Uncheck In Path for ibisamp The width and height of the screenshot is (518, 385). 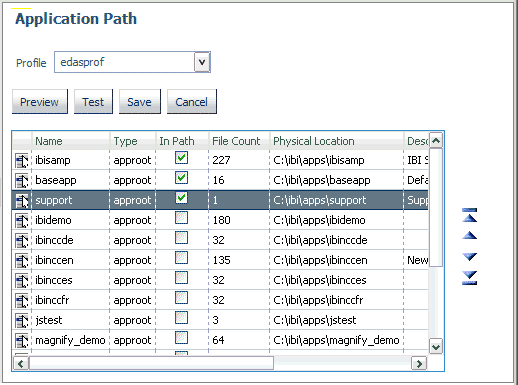coord(181,158)
